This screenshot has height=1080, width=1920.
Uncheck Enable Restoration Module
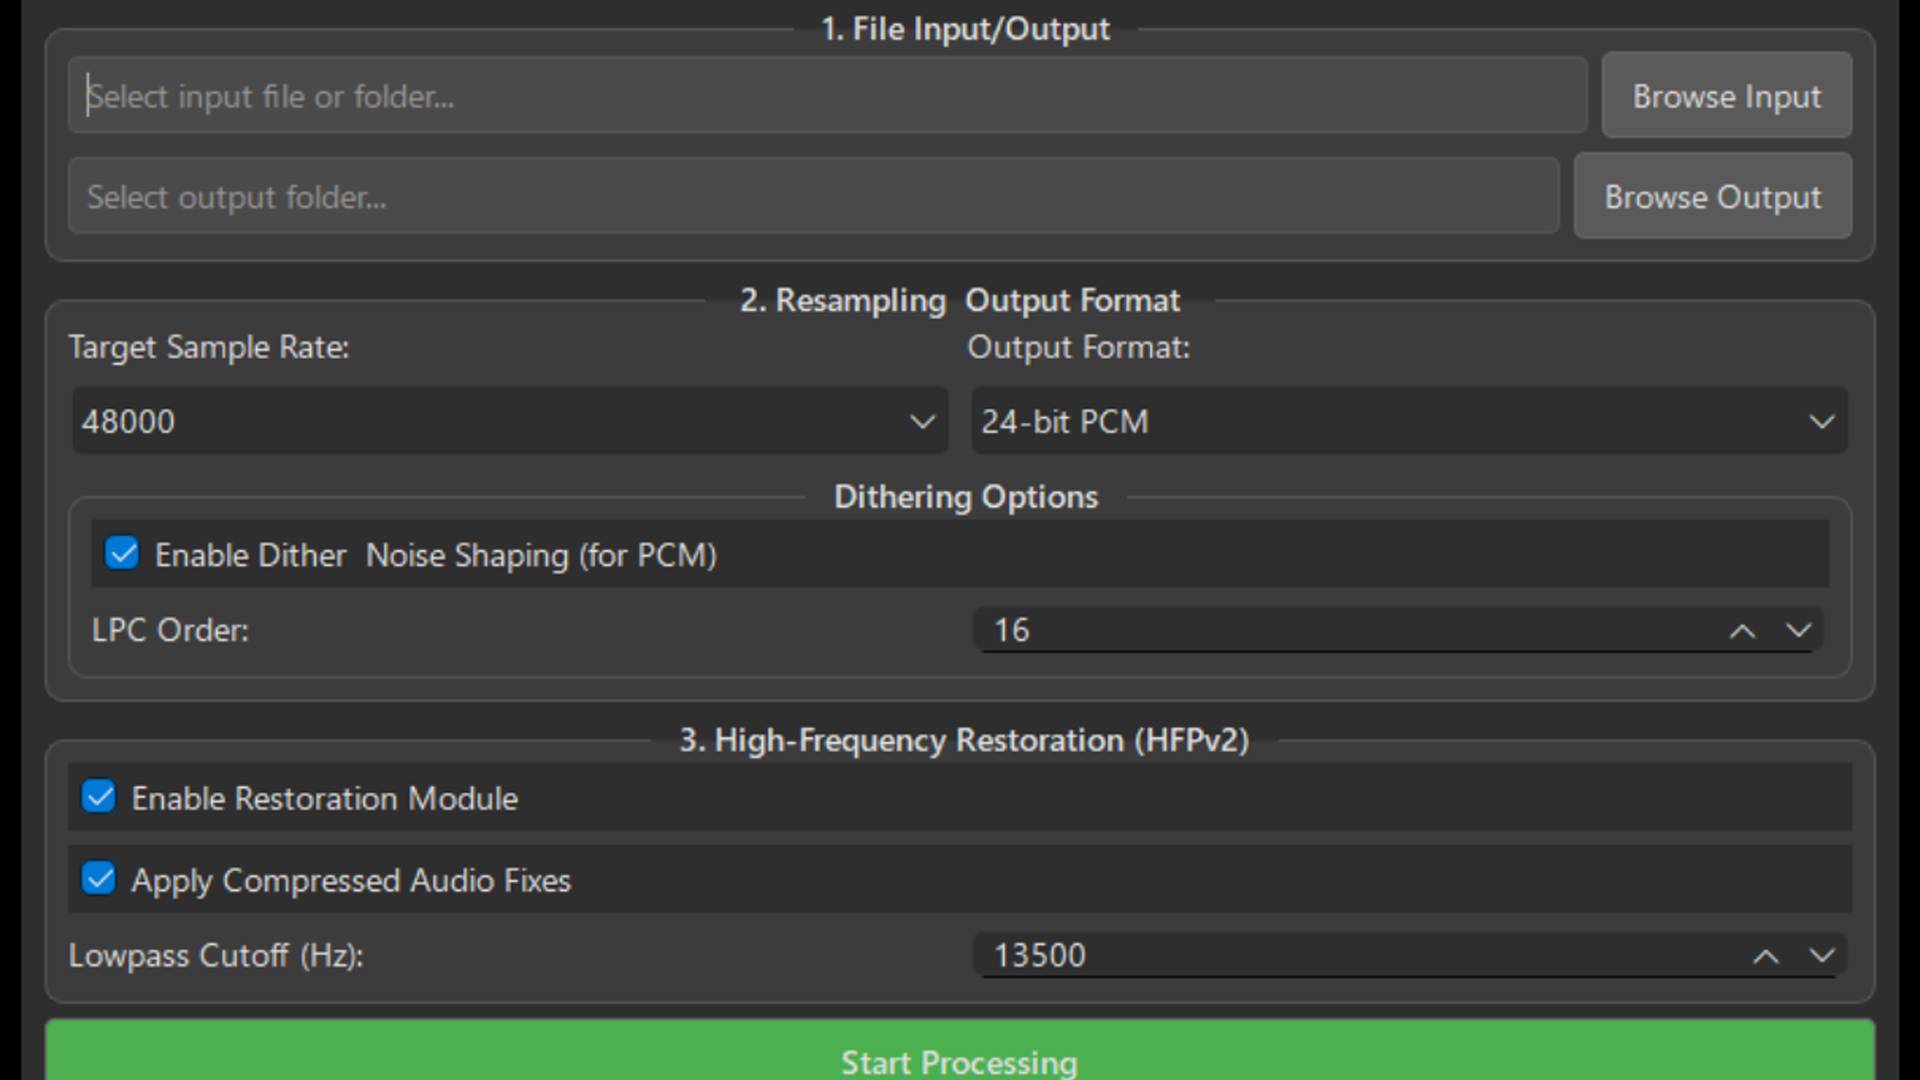(99, 797)
